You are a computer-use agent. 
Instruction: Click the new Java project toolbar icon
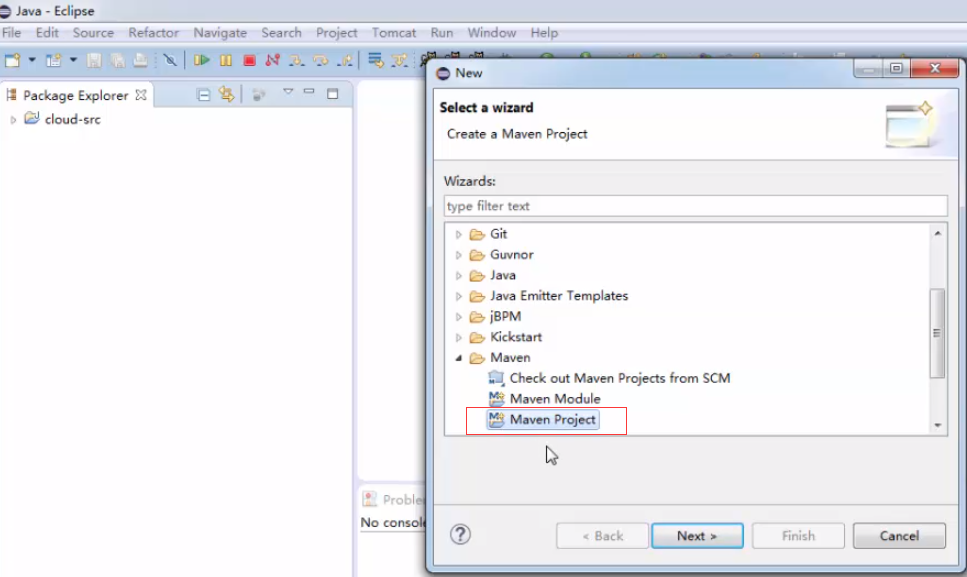[54, 60]
